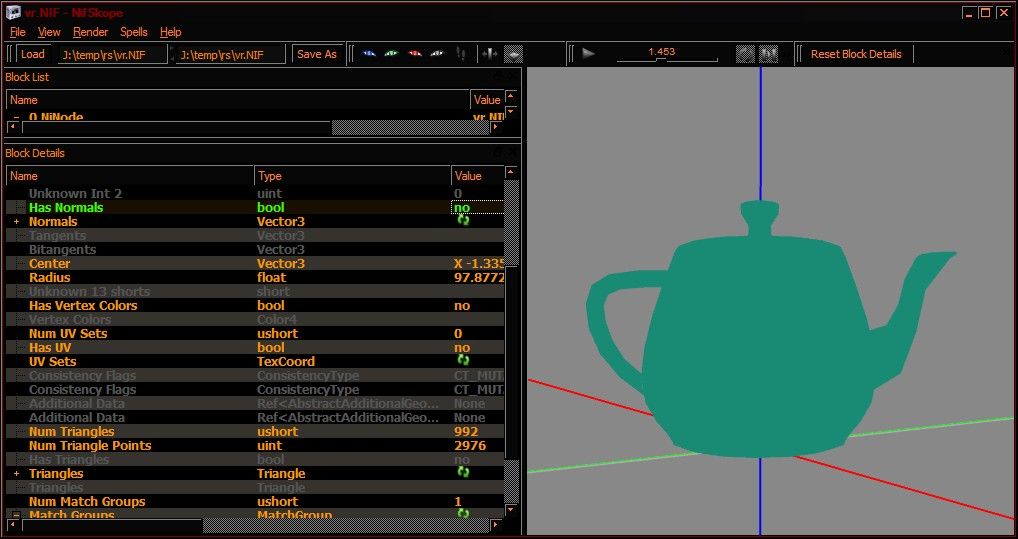Click Block List horizontal scroll right arrow

[497, 127]
